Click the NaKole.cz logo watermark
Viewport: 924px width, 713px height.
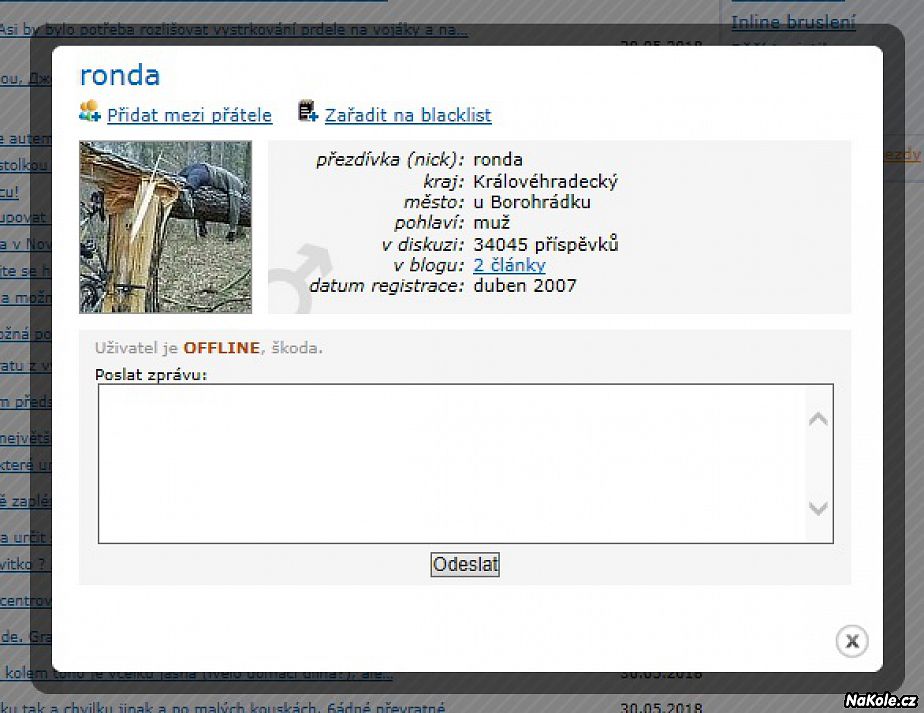880,700
